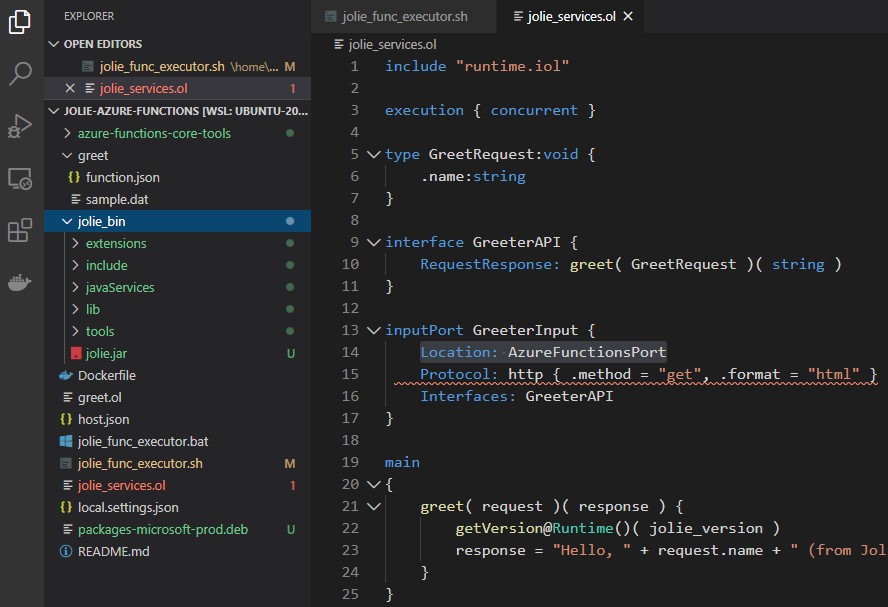Open the Extensions view
The width and height of the screenshot is (888, 607).
22,229
